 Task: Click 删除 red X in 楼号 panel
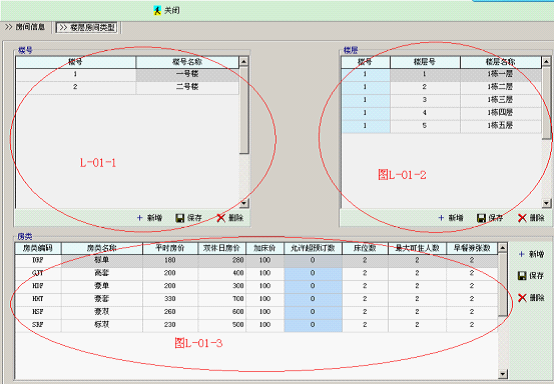(x=221, y=218)
